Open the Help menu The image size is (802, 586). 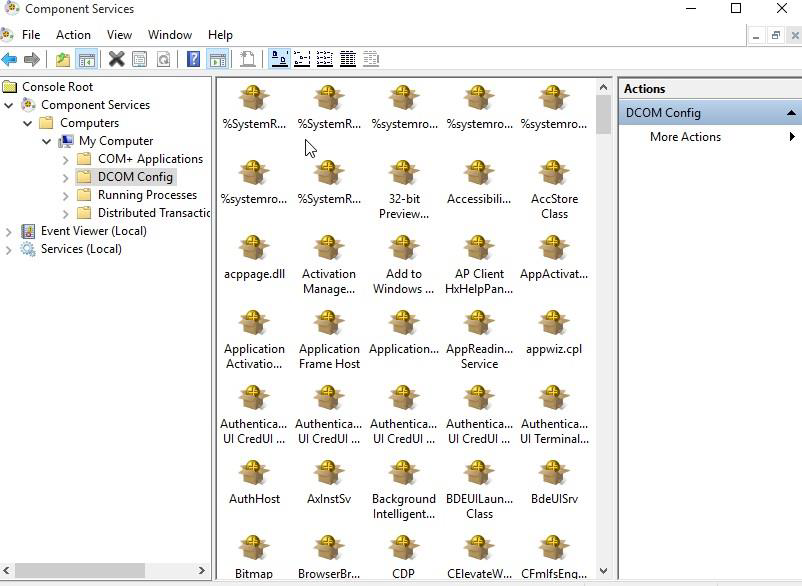pos(220,35)
